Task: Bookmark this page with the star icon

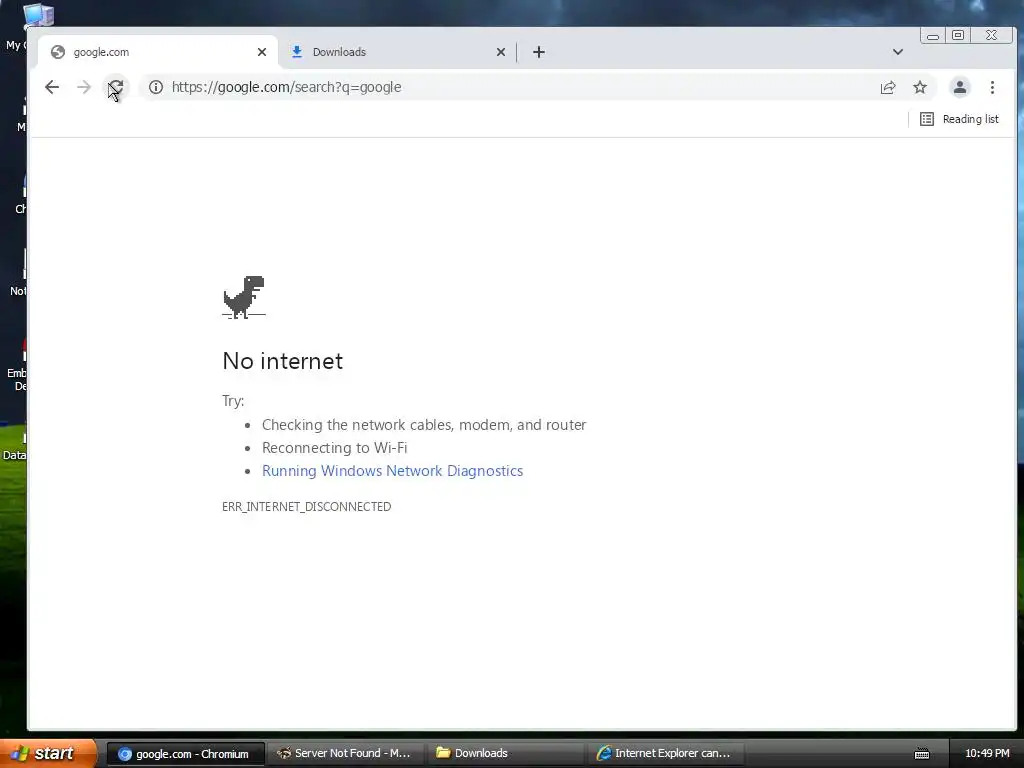Action: [x=920, y=88]
